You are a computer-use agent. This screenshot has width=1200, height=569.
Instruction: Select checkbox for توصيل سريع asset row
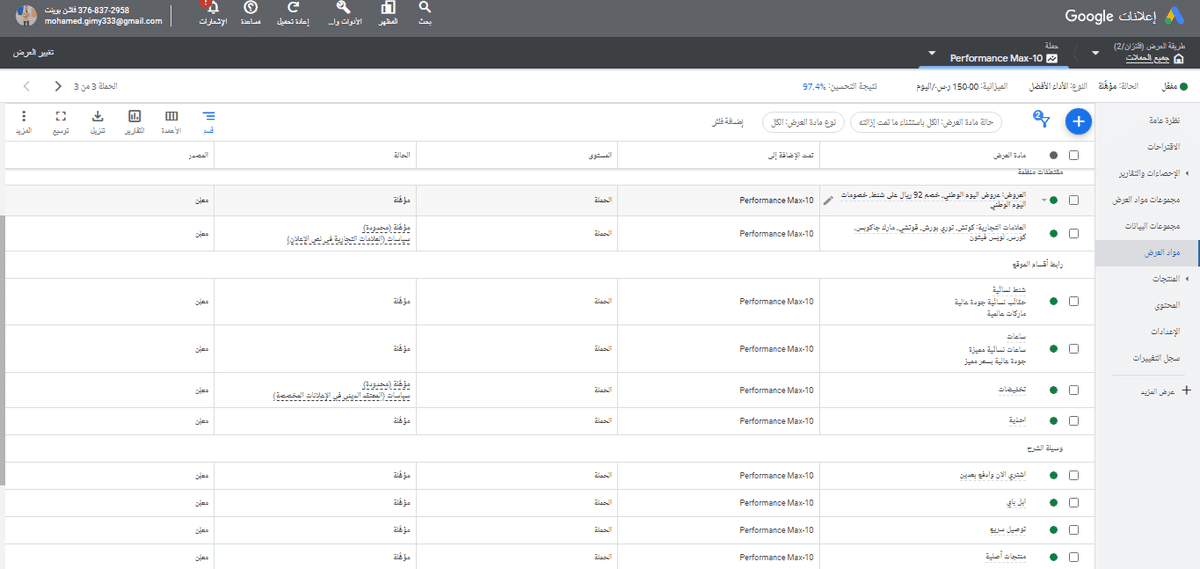pyautogui.click(x=1074, y=529)
